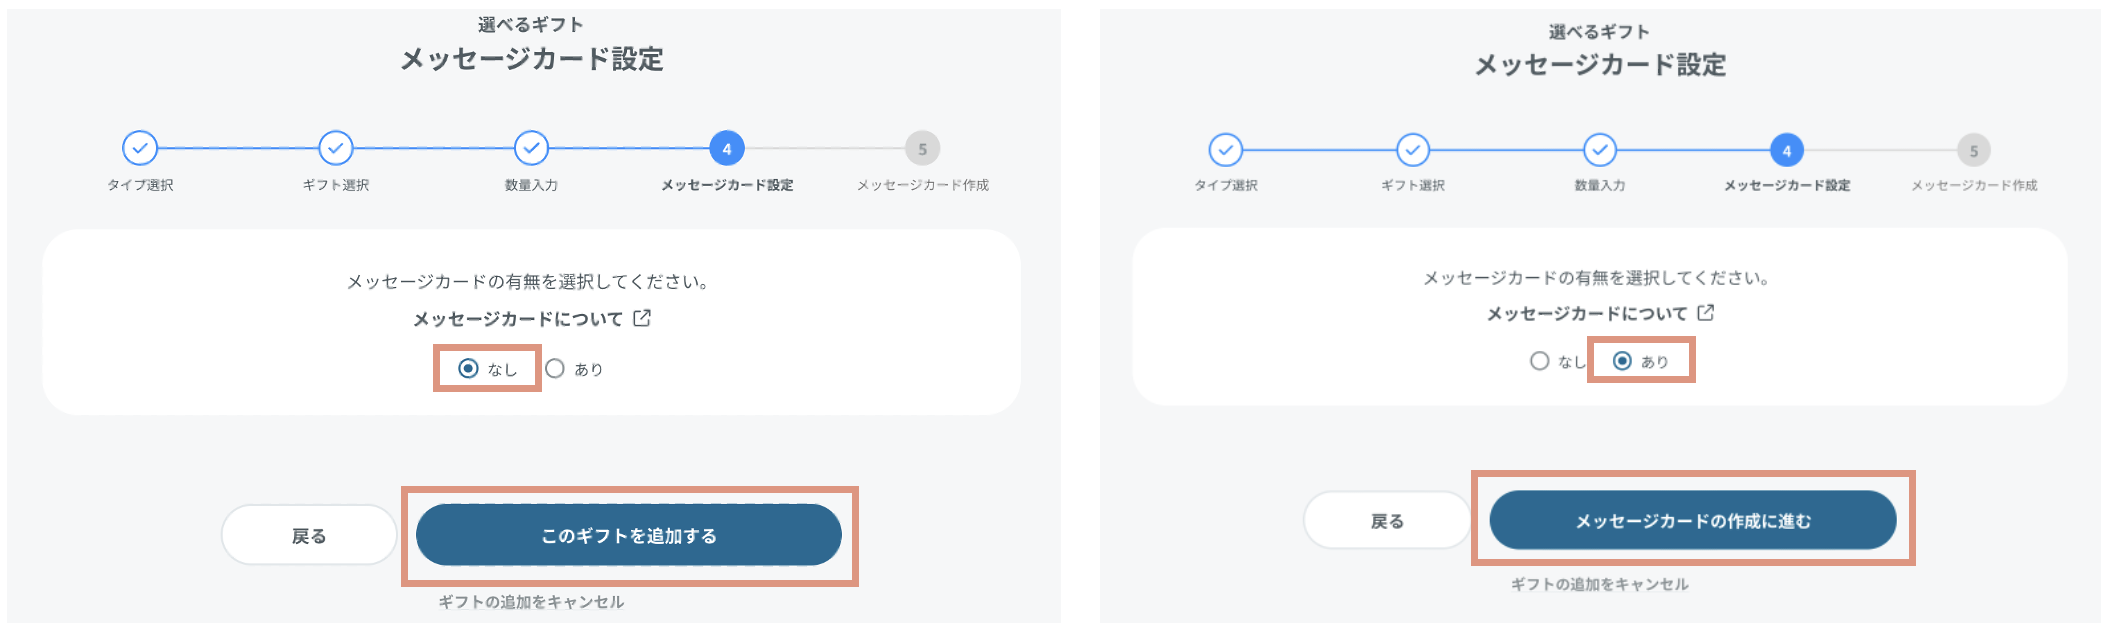Click the step 5 circle in the right panel
Viewport: 2116px width, 634px height.
tap(1974, 151)
